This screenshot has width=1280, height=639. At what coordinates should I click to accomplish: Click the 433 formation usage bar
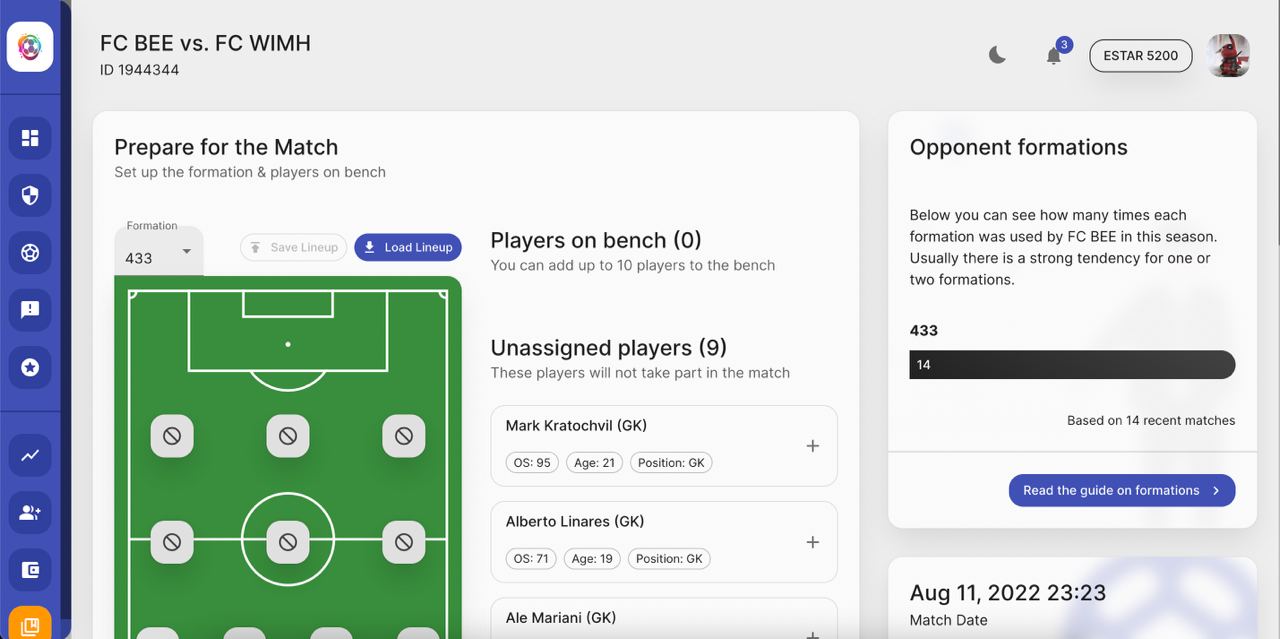1072,365
